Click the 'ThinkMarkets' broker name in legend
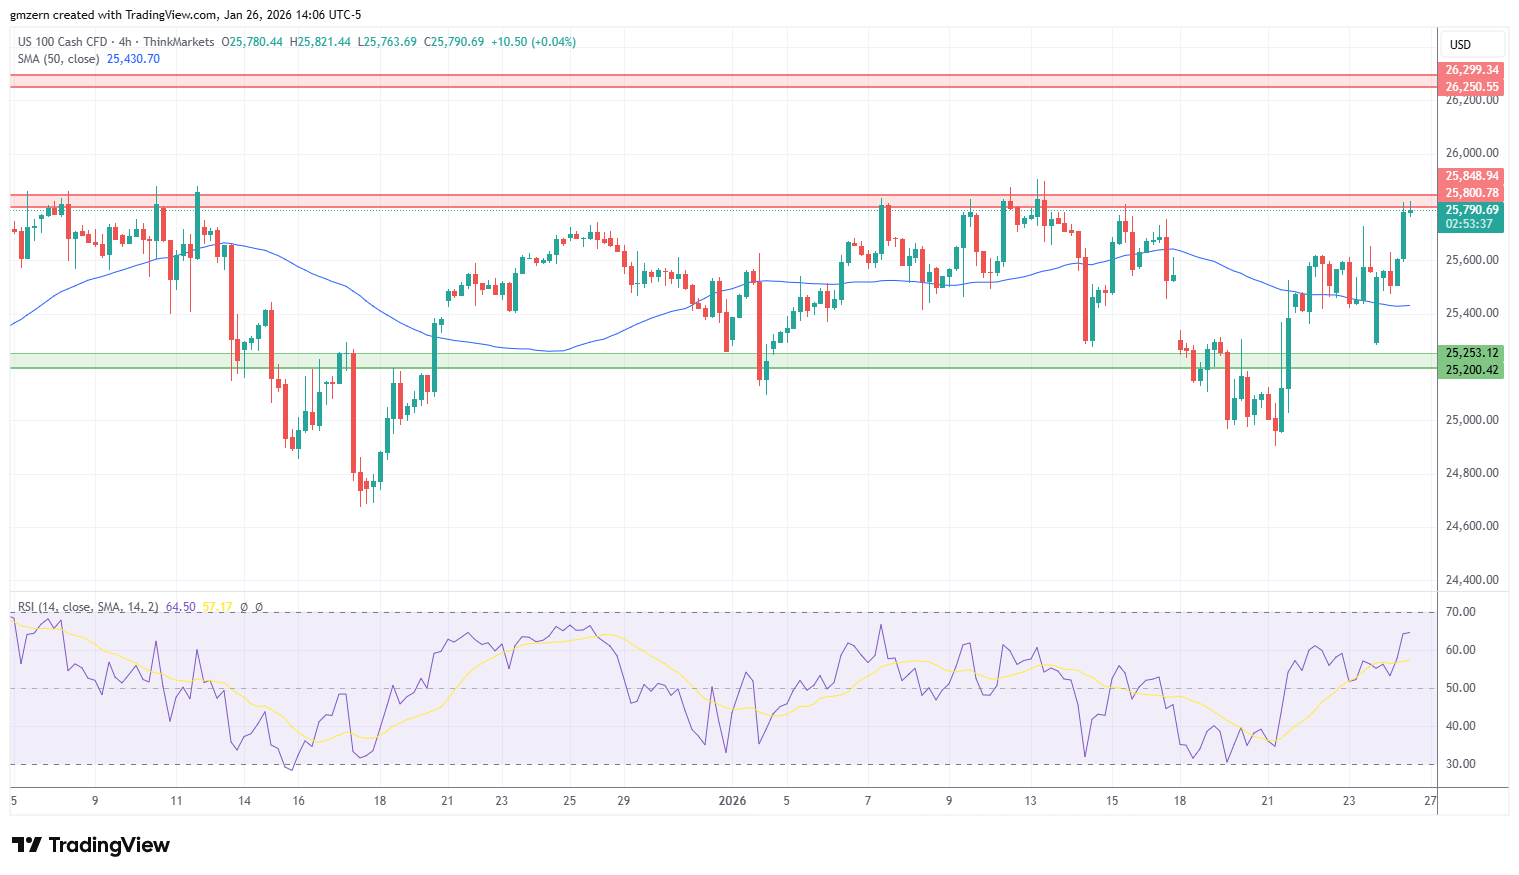Image resolution: width=1519 pixels, height=875 pixels. pos(178,42)
